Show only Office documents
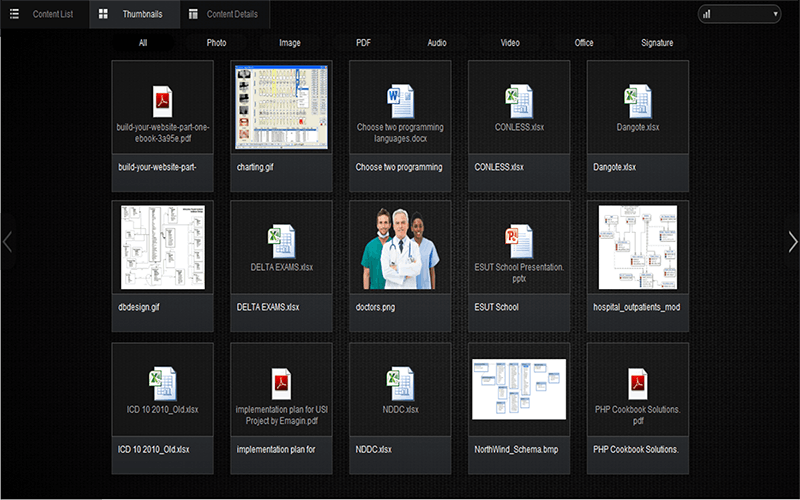This screenshot has width=800, height=500. (584, 43)
